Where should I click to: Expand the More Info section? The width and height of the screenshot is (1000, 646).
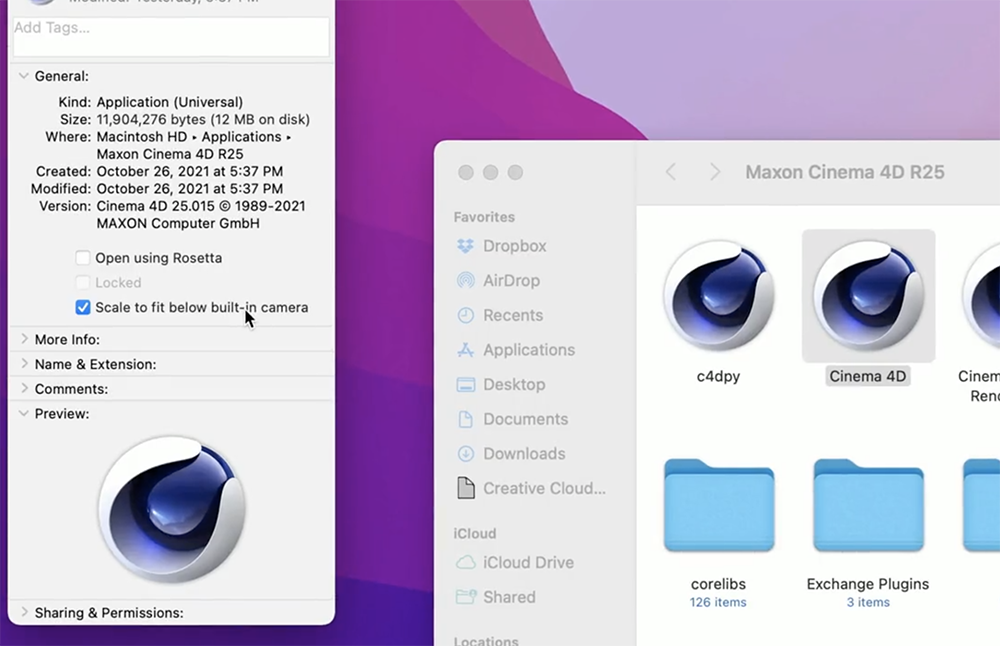24,339
